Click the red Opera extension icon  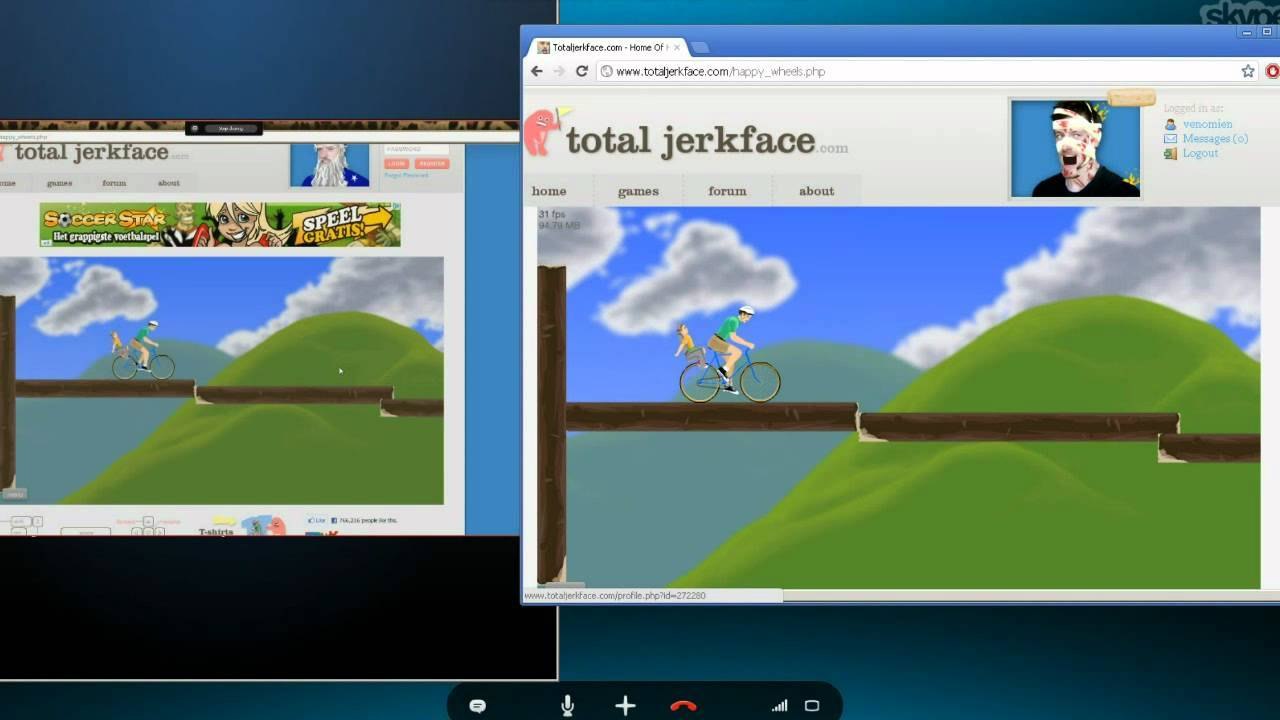point(1273,71)
